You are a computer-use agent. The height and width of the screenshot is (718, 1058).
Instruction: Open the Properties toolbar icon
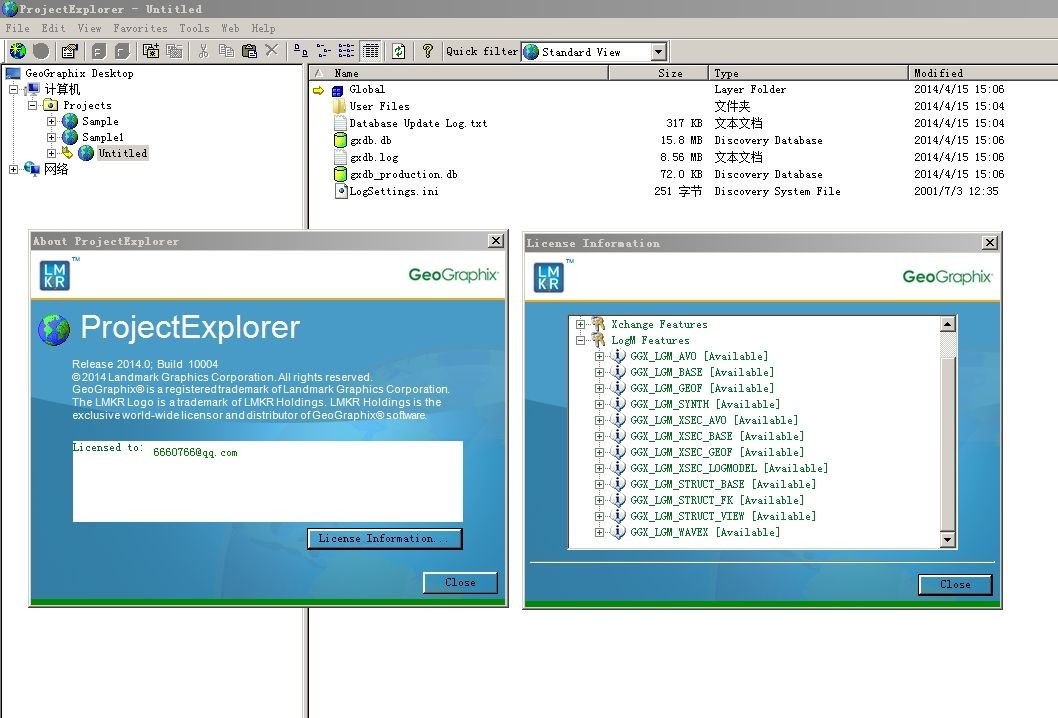point(69,51)
